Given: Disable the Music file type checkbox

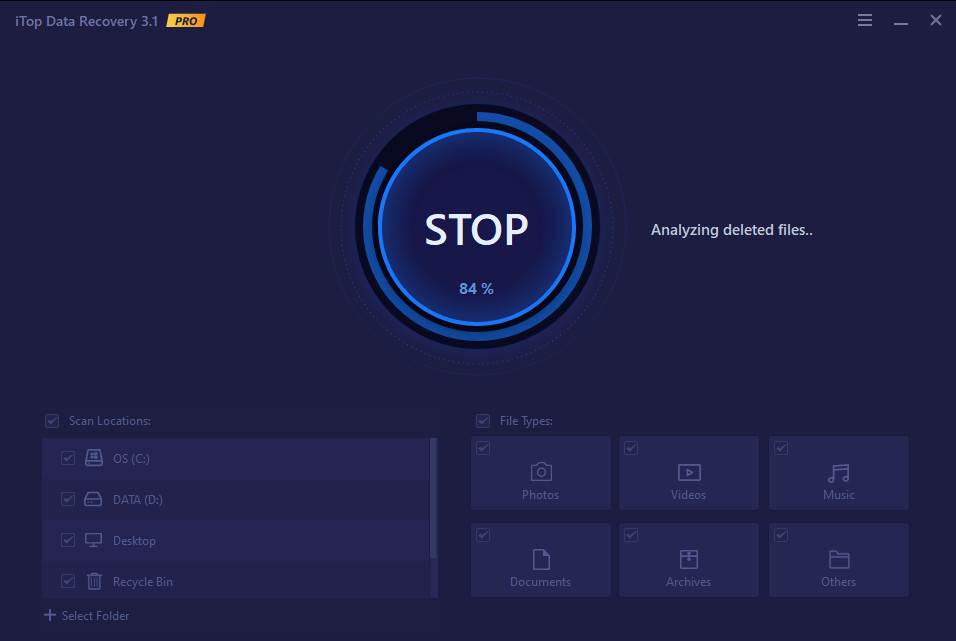Looking at the screenshot, I should pos(780,447).
